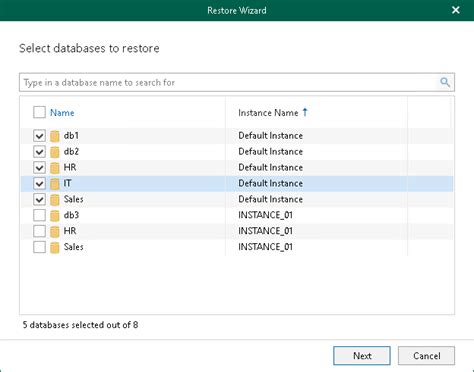Click the db3 database icon
Viewport: 474px width, 372px height.
(55, 216)
